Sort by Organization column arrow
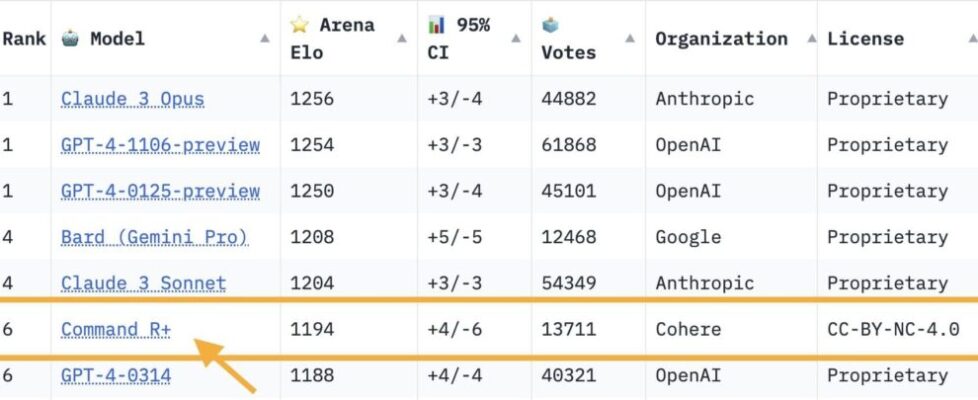The width and height of the screenshot is (978, 400). click(802, 39)
